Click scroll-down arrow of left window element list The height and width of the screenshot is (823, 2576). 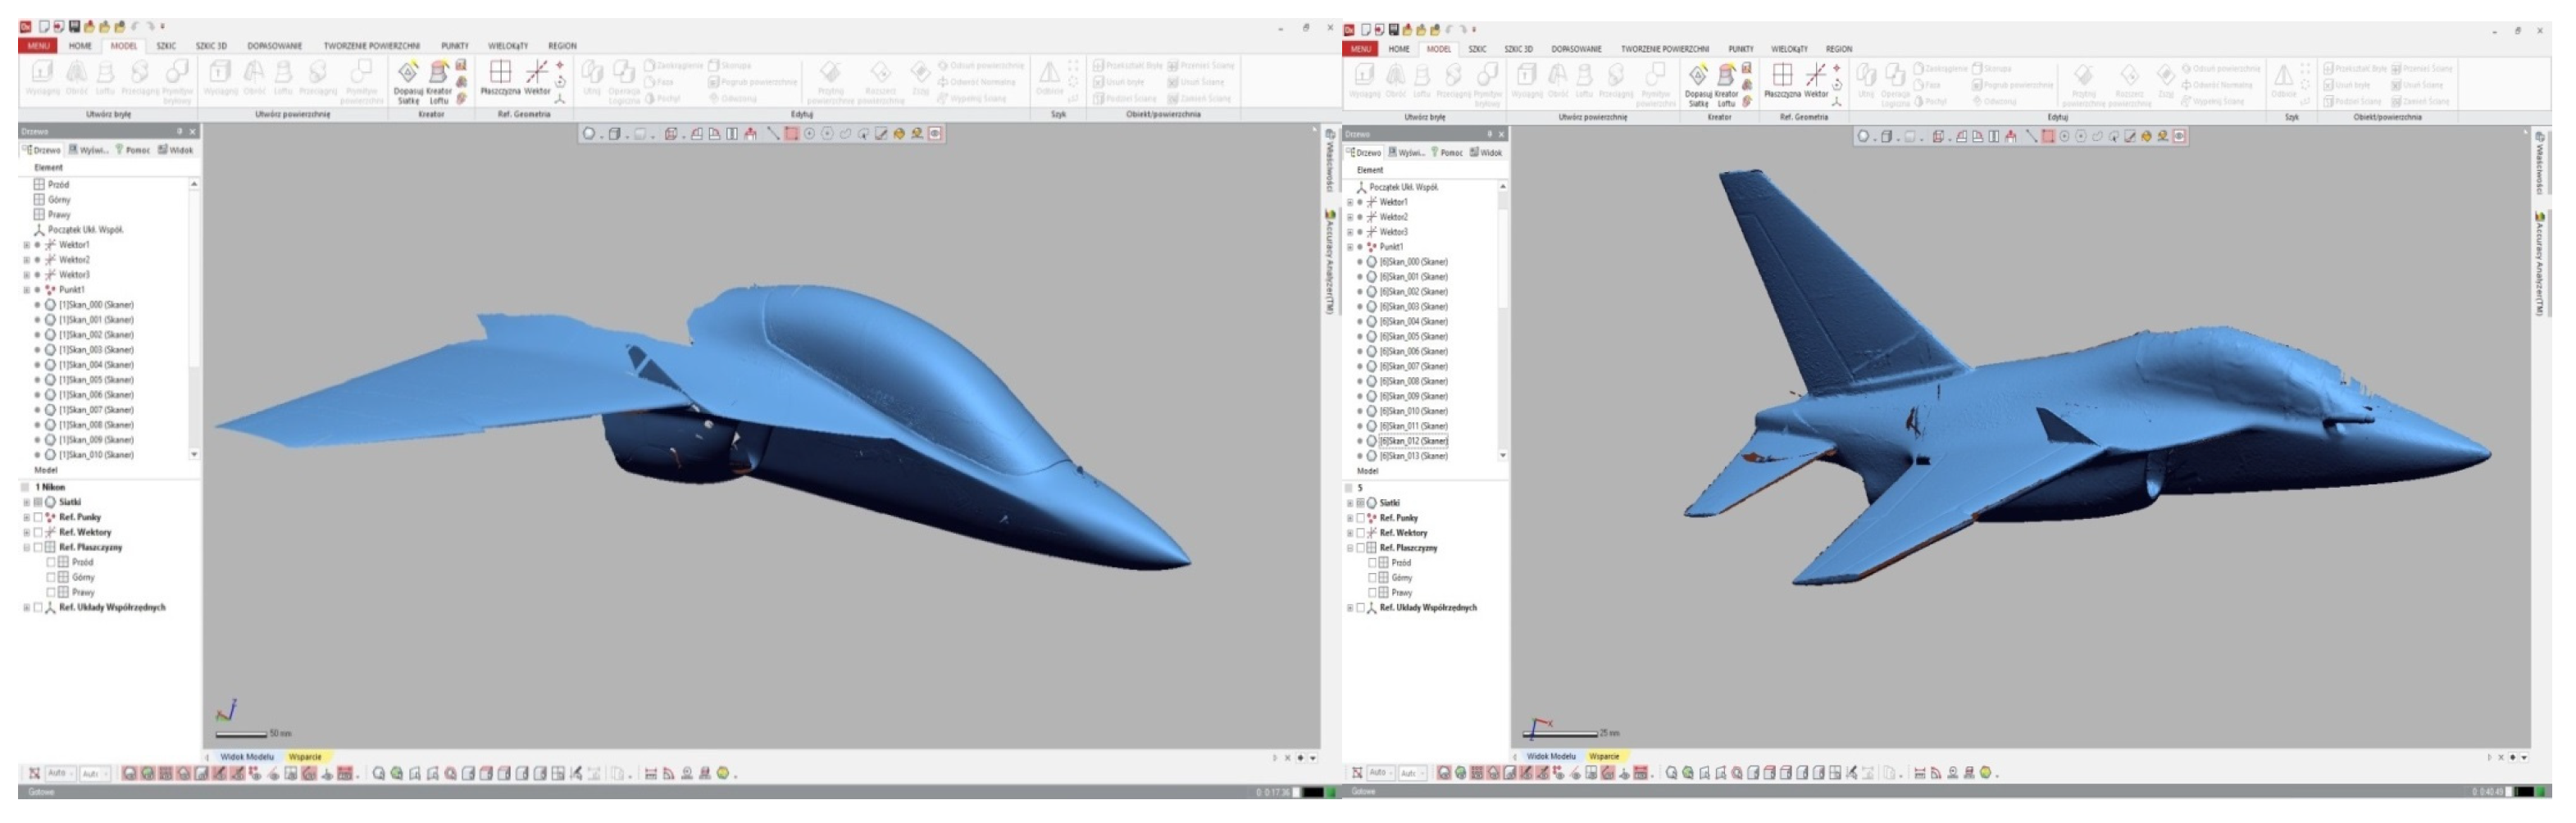click(194, 455)
